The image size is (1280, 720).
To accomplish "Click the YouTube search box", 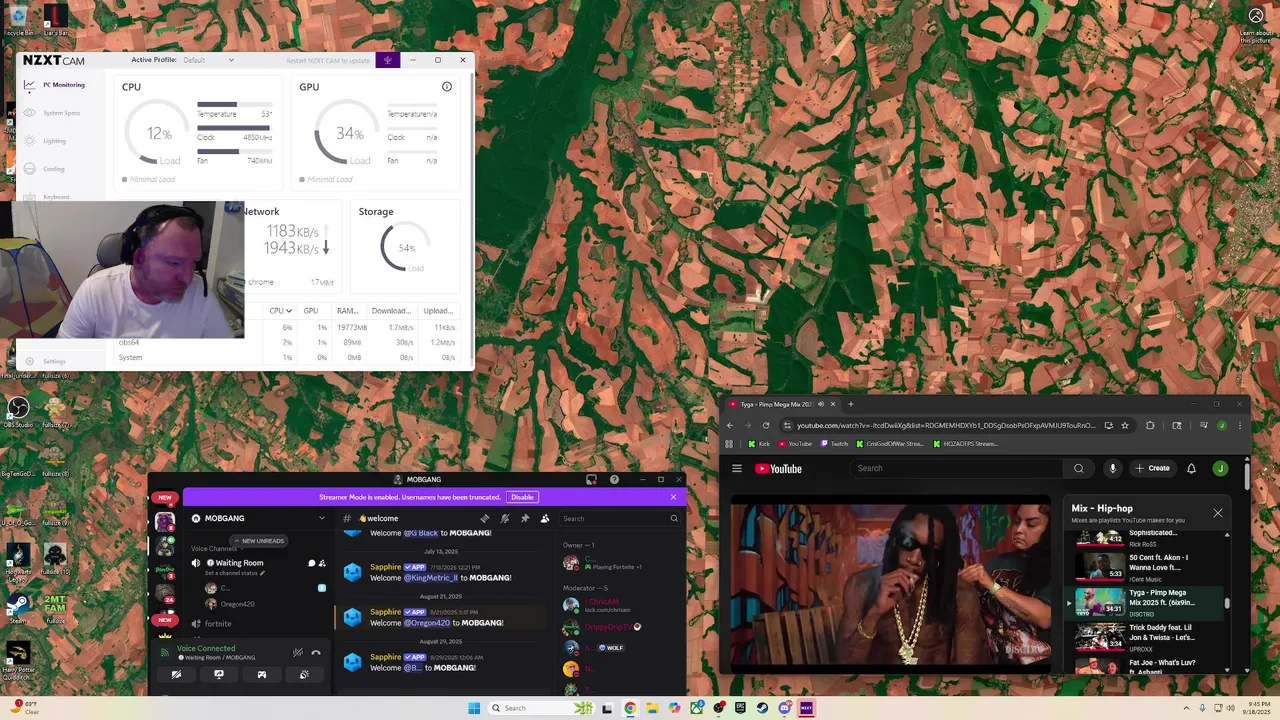I will pyautogui.click(x=958, y=468).
